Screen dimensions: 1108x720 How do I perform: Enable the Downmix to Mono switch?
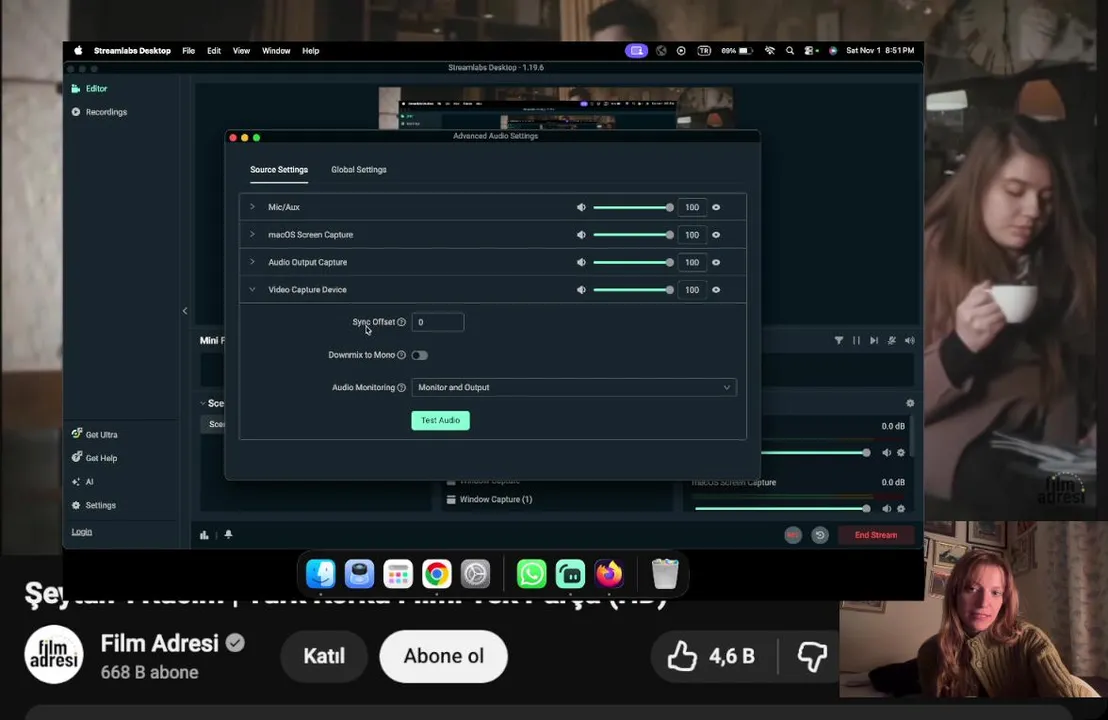pos(420,355)
